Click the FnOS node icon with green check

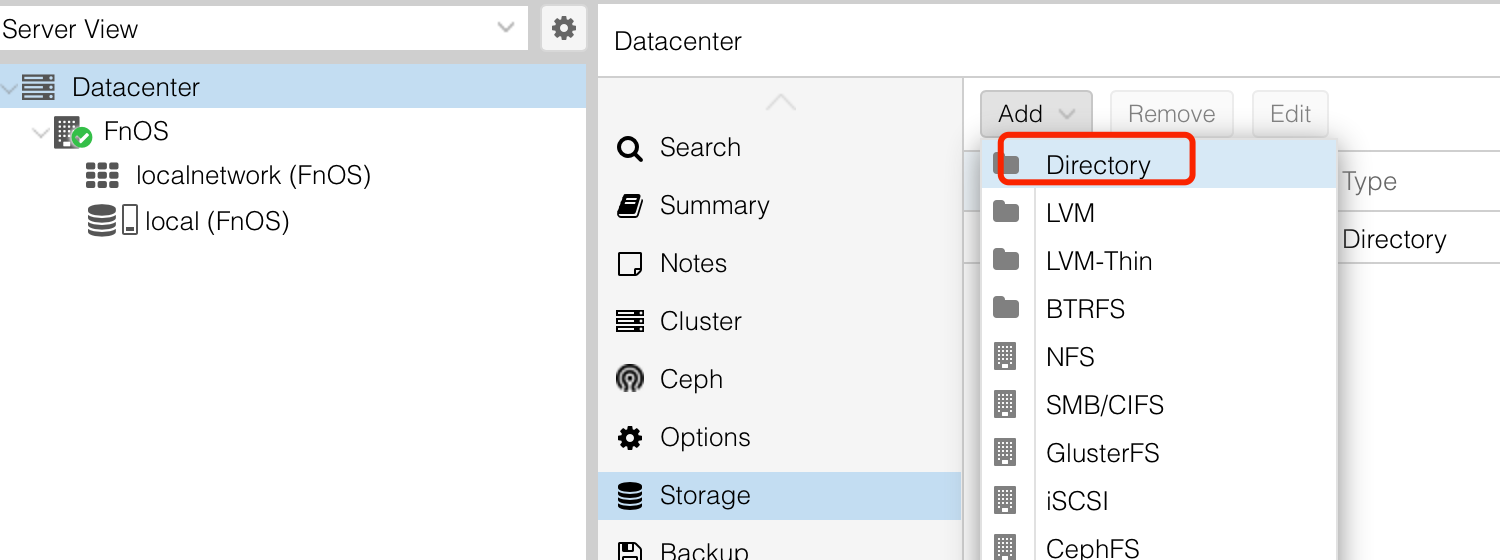[x=72, y=132]
